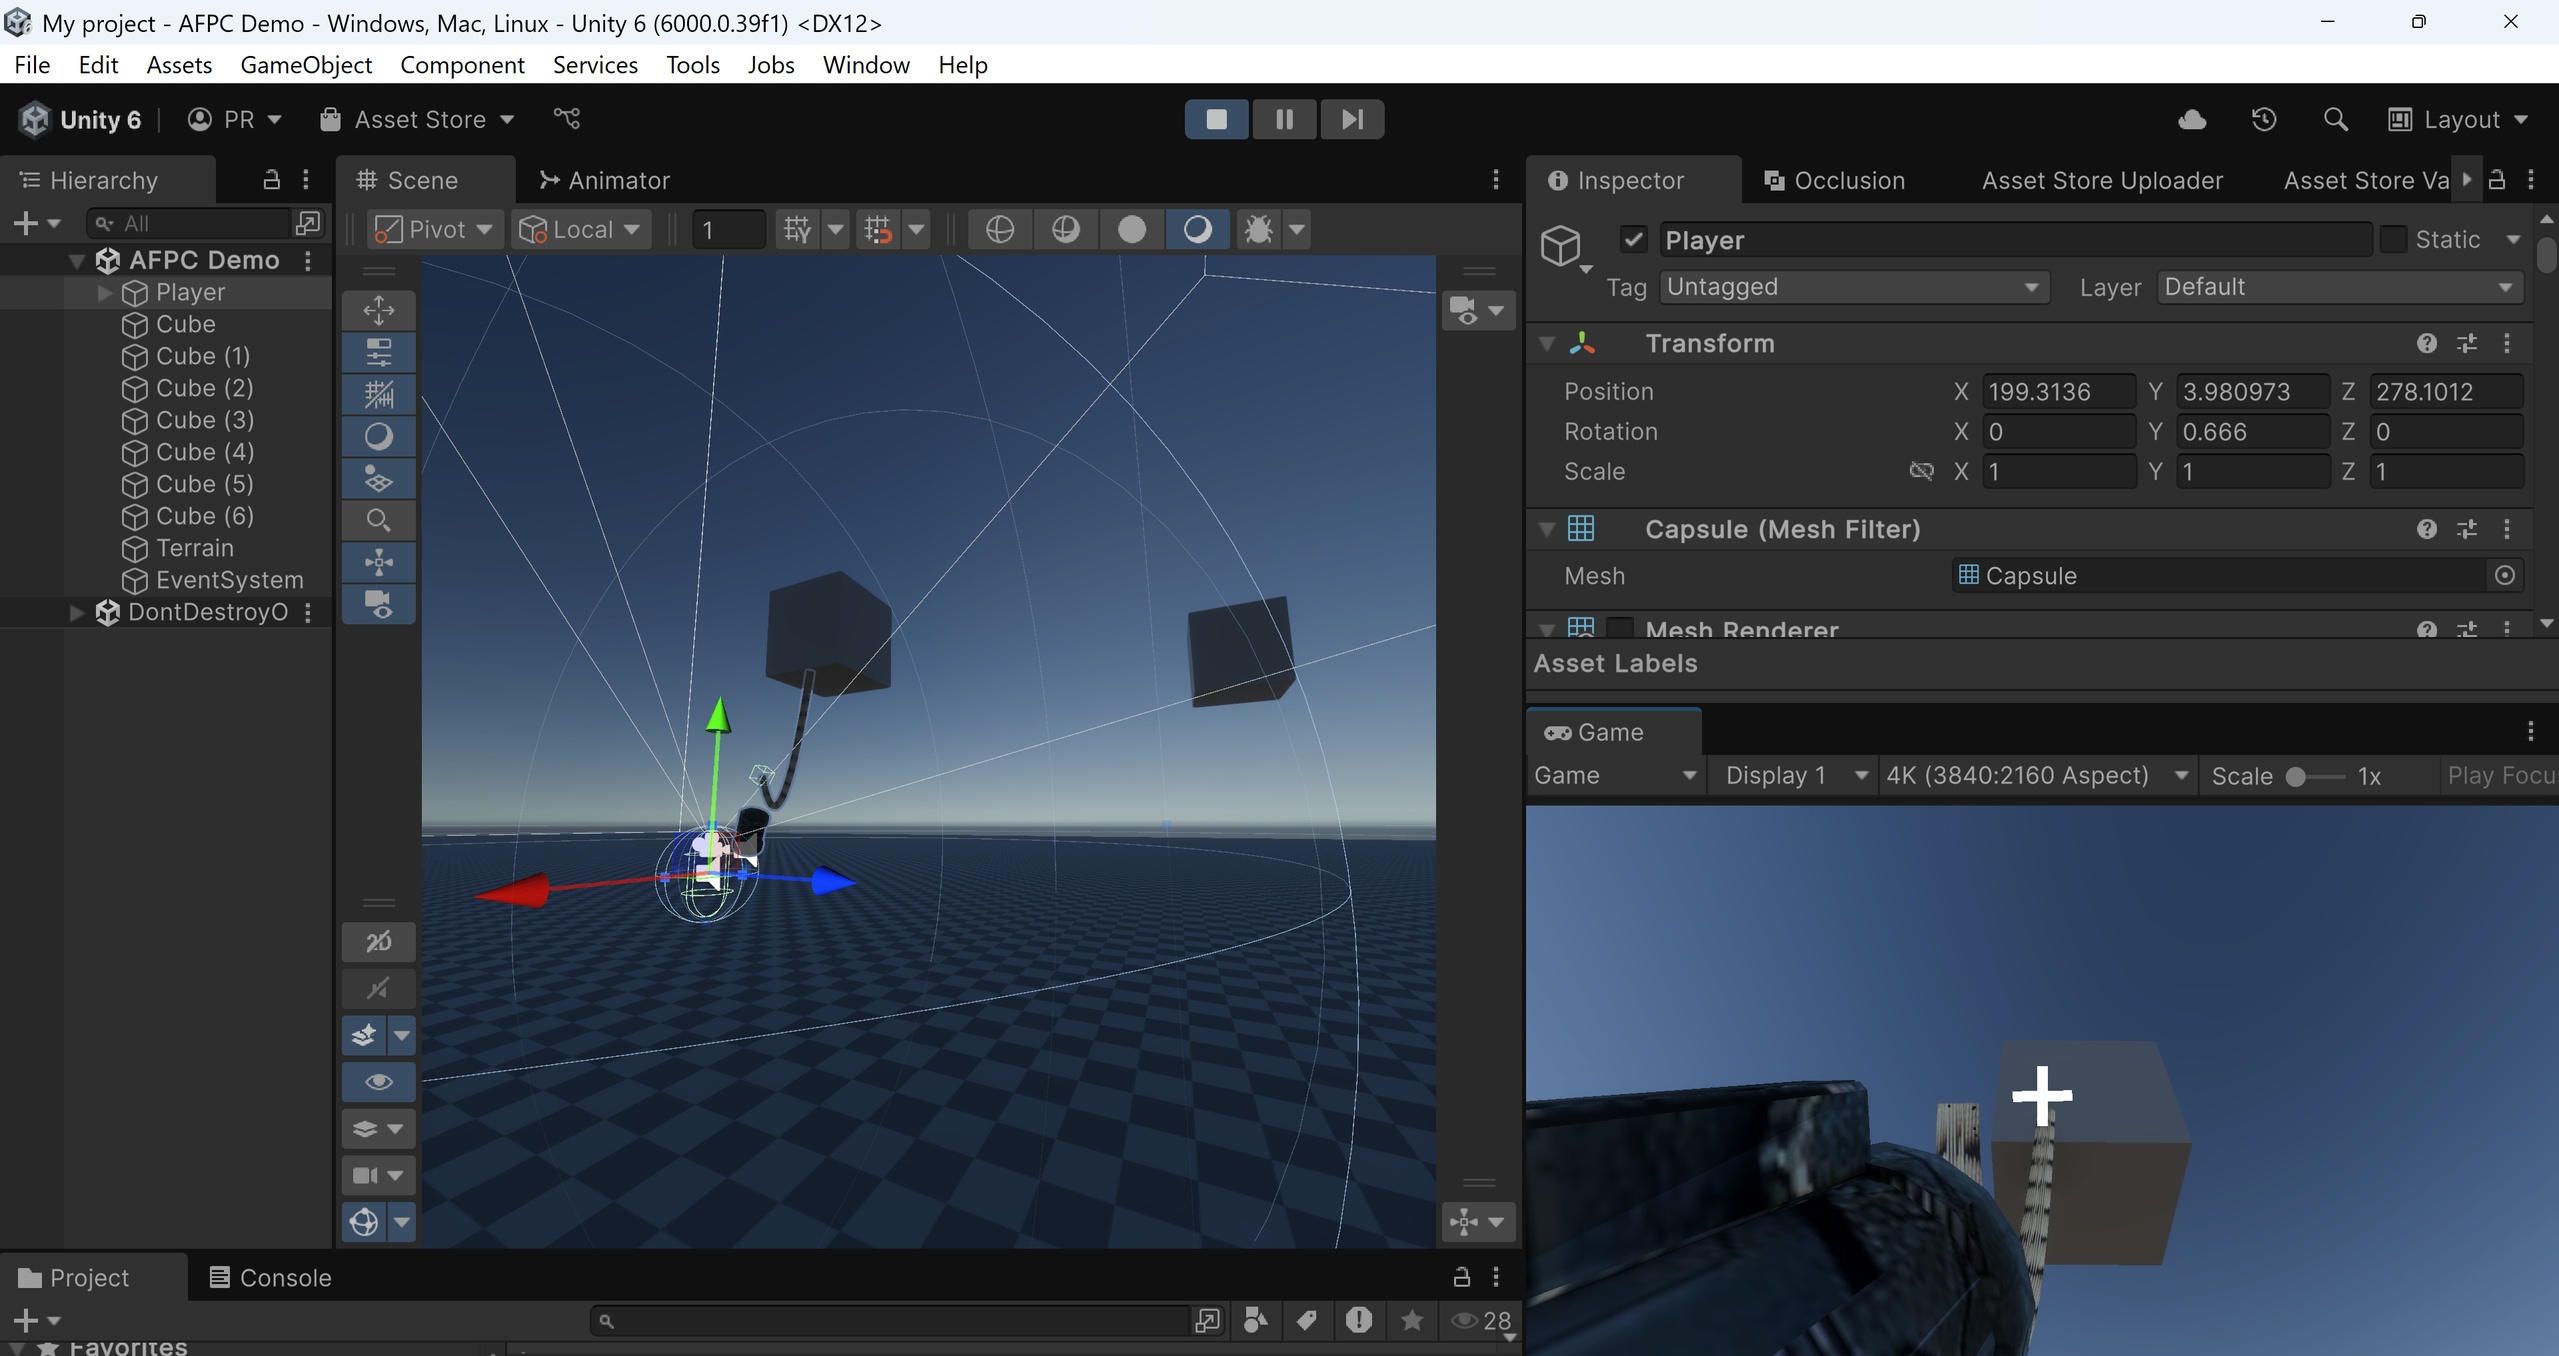Viewport: 2559px width, 1356px height.
Task: Open the Tag dropdown showing Untagged
Action: tap(1854, 287)
